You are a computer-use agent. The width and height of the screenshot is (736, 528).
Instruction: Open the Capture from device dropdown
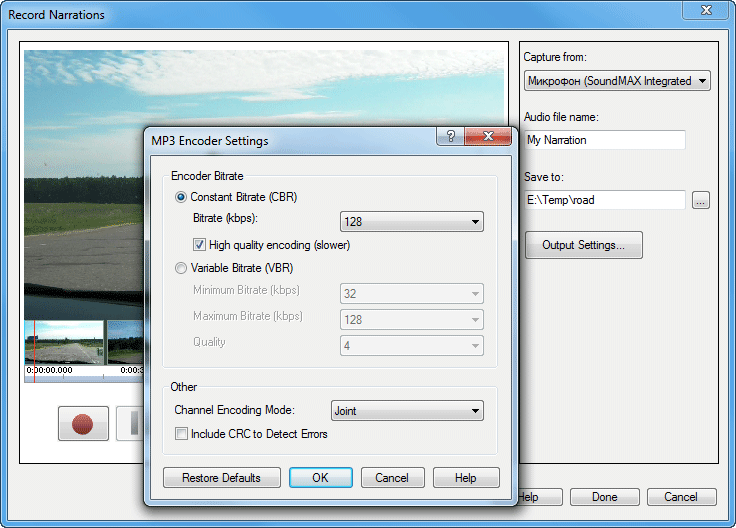tap(617, 81)
